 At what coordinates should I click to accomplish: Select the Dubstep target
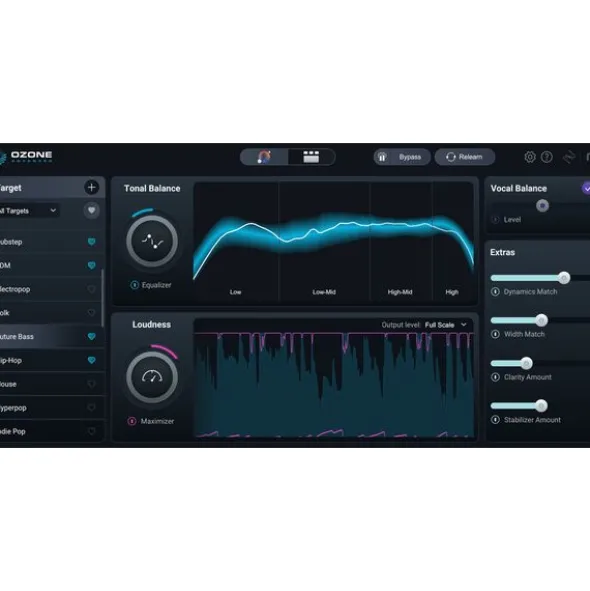(x=51, y=242)
